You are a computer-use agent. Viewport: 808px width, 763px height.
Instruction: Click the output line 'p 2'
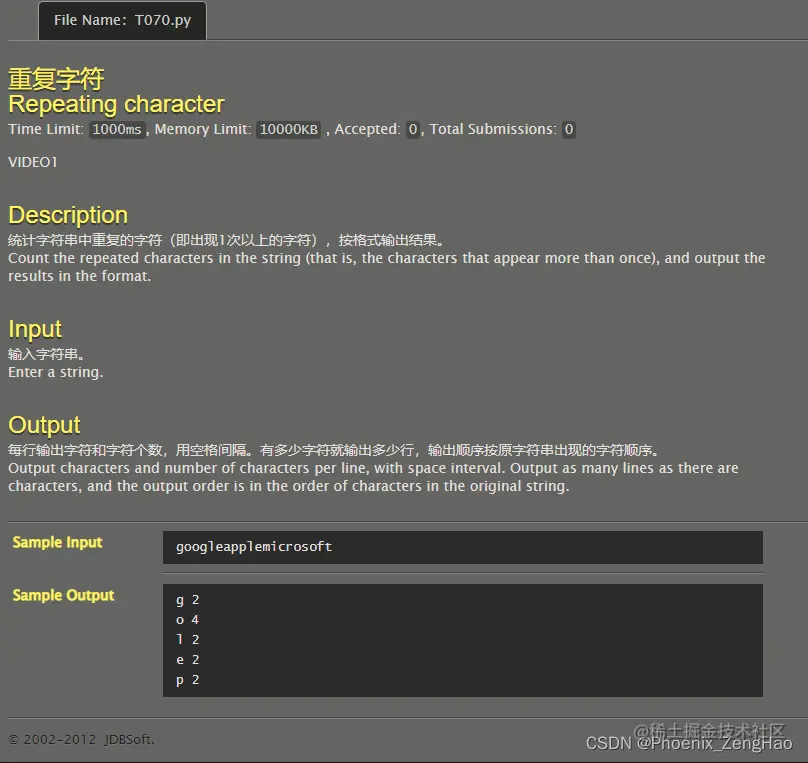[188, 680]
